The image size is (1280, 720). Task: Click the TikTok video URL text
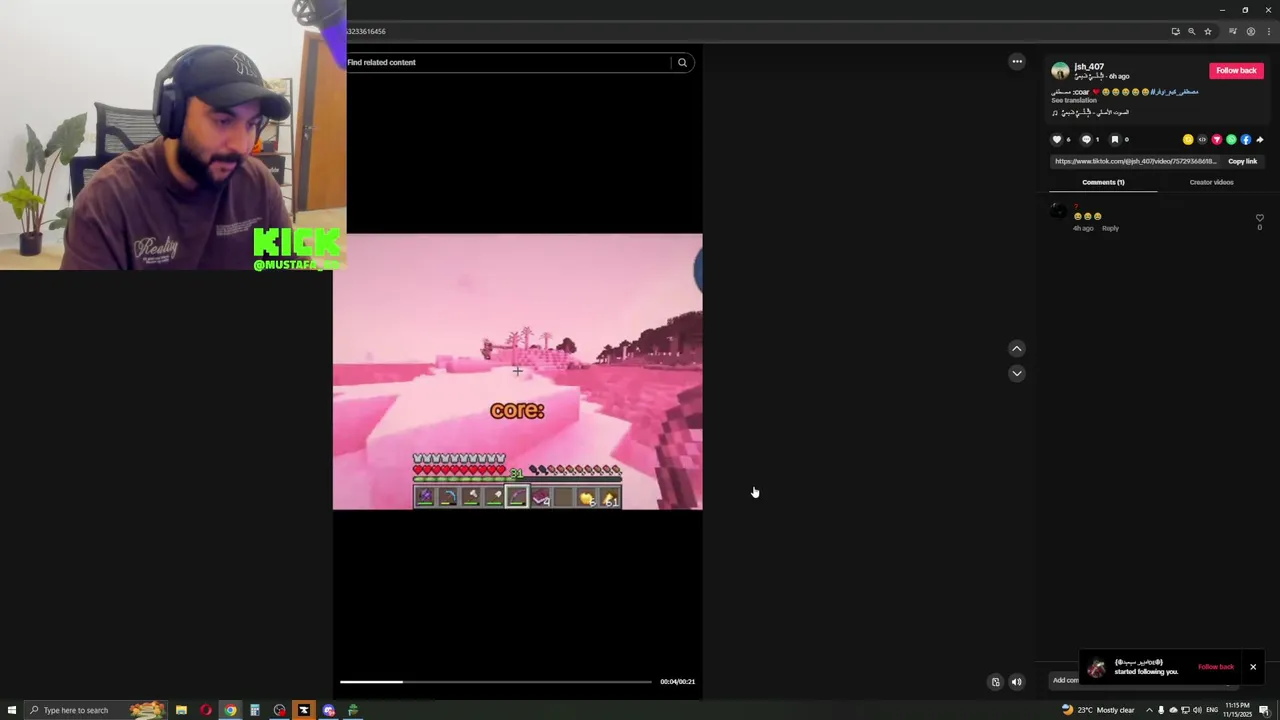(1135, 161)
